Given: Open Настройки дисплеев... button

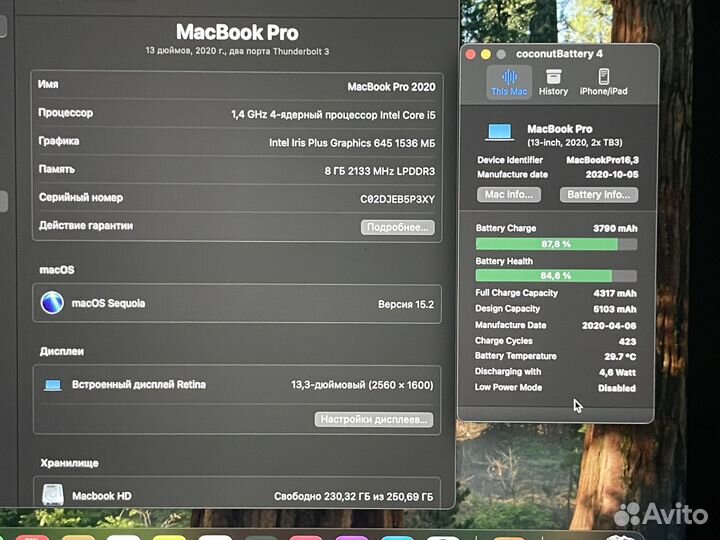Looking at the screenshot, I should [x=374, y=419].
